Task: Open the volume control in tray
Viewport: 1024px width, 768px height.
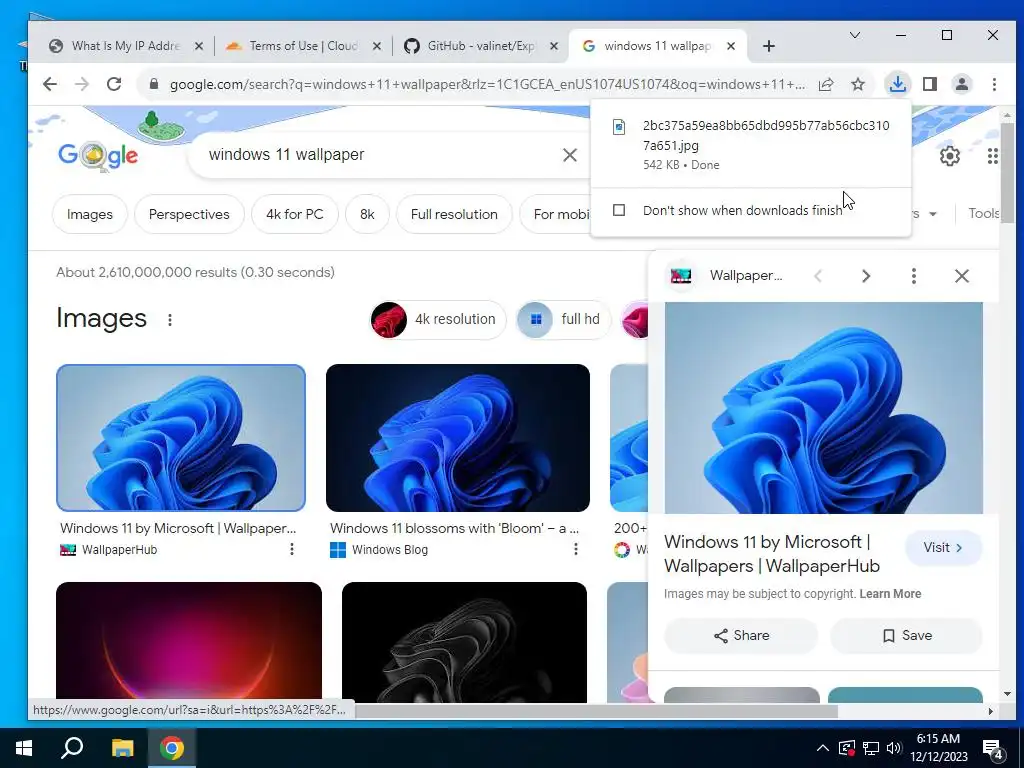Action: 894,748
